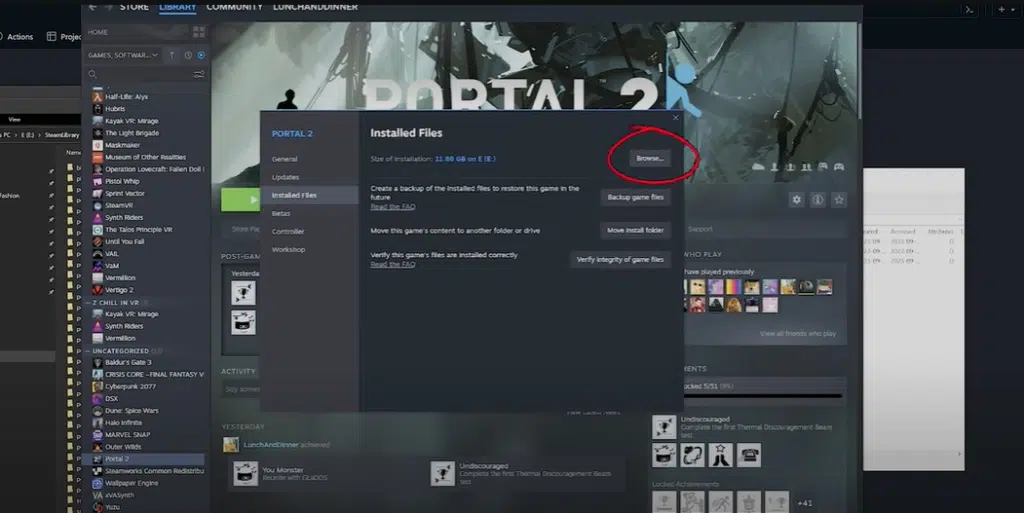Click the achievements progress bar
1024x513 pixels.
coord(762,396)
